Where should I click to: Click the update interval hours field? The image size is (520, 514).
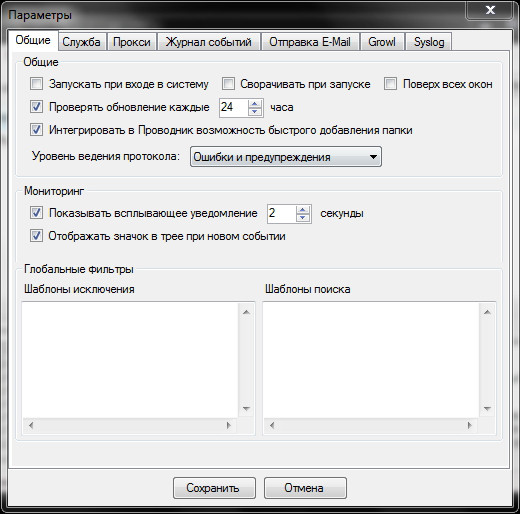coord(234,107)
